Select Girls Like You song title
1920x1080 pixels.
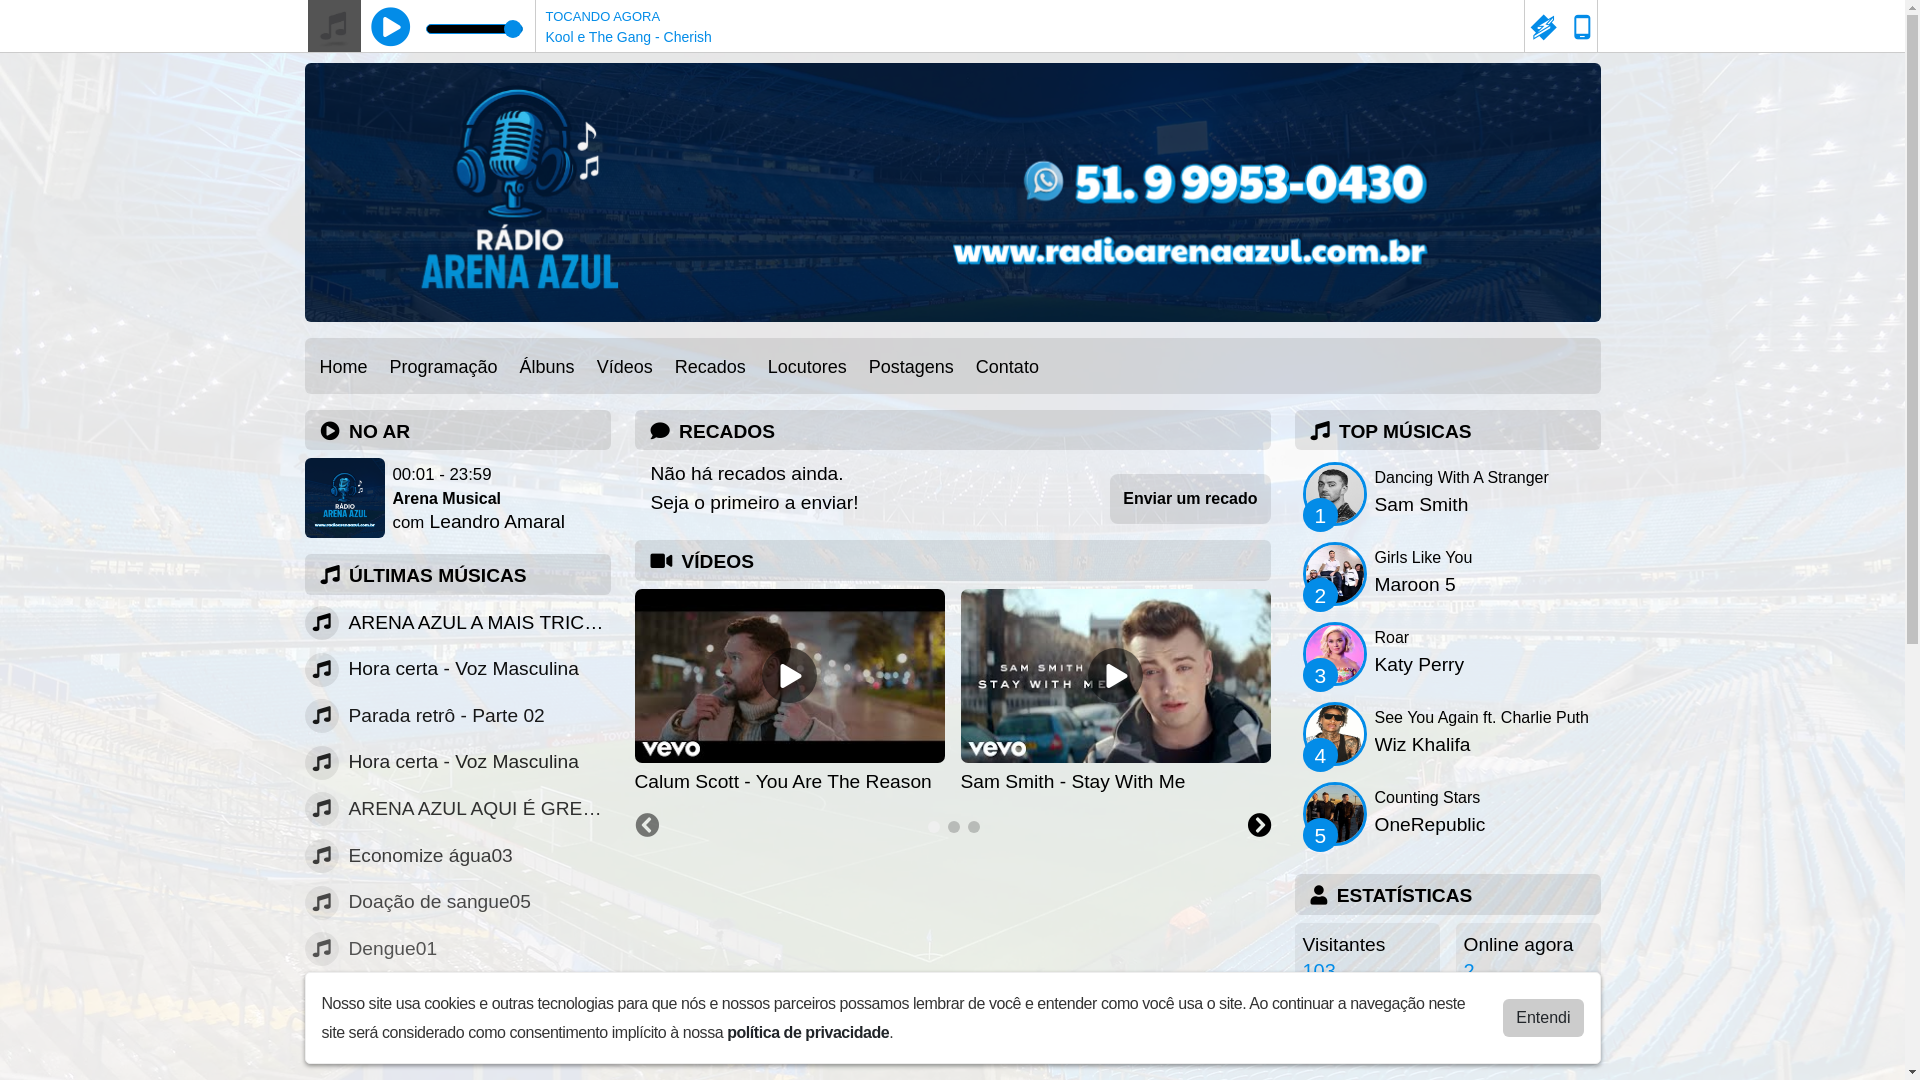click(x=1423, y=558)
